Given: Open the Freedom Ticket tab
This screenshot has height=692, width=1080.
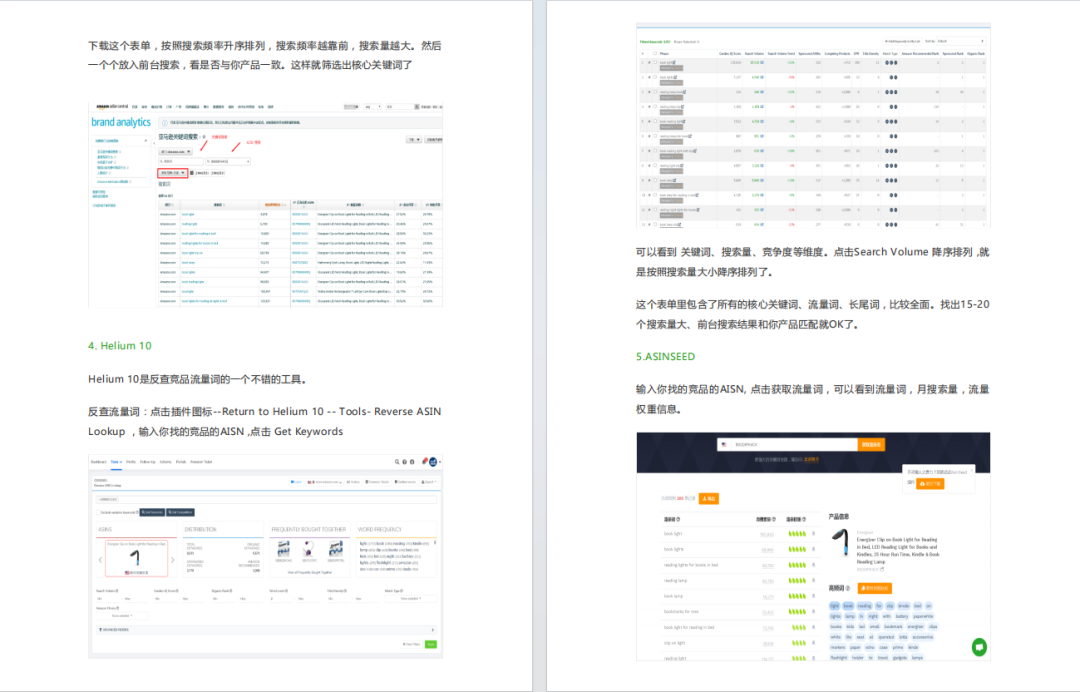Looking at the screenshot, I should pyautogui.click(x=201, y=462).
